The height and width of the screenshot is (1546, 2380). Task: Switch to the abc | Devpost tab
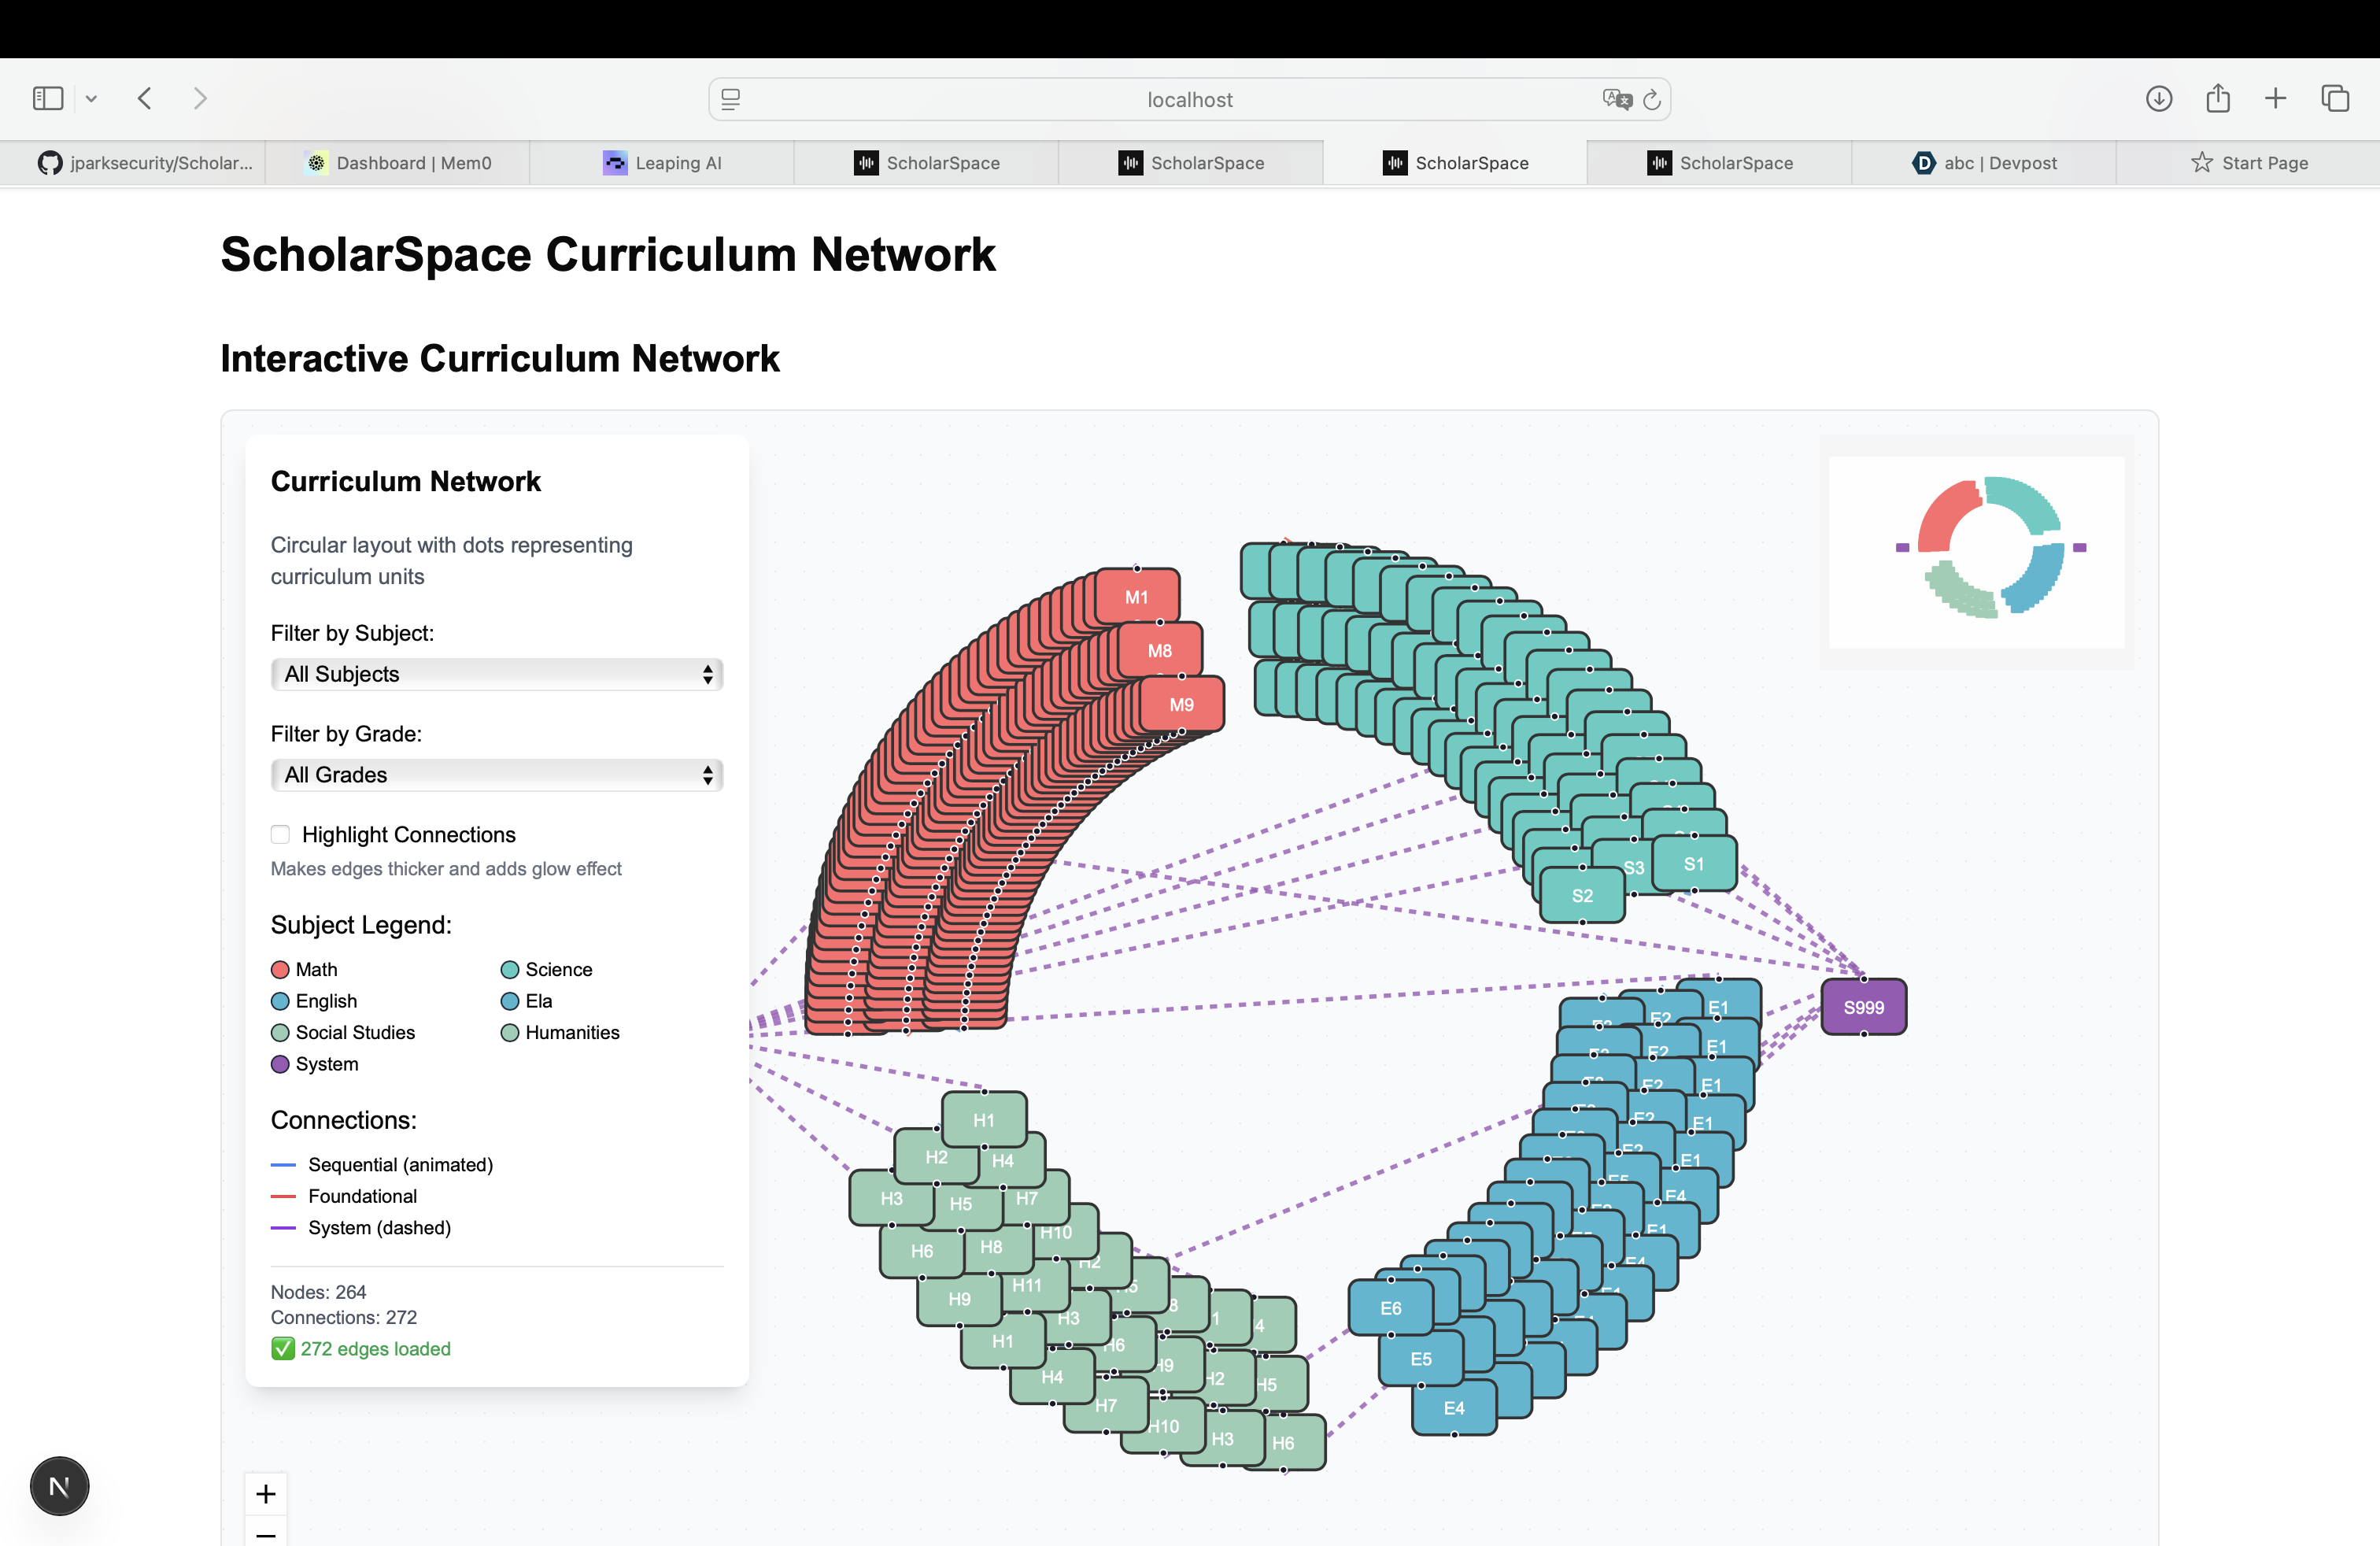1984,163
